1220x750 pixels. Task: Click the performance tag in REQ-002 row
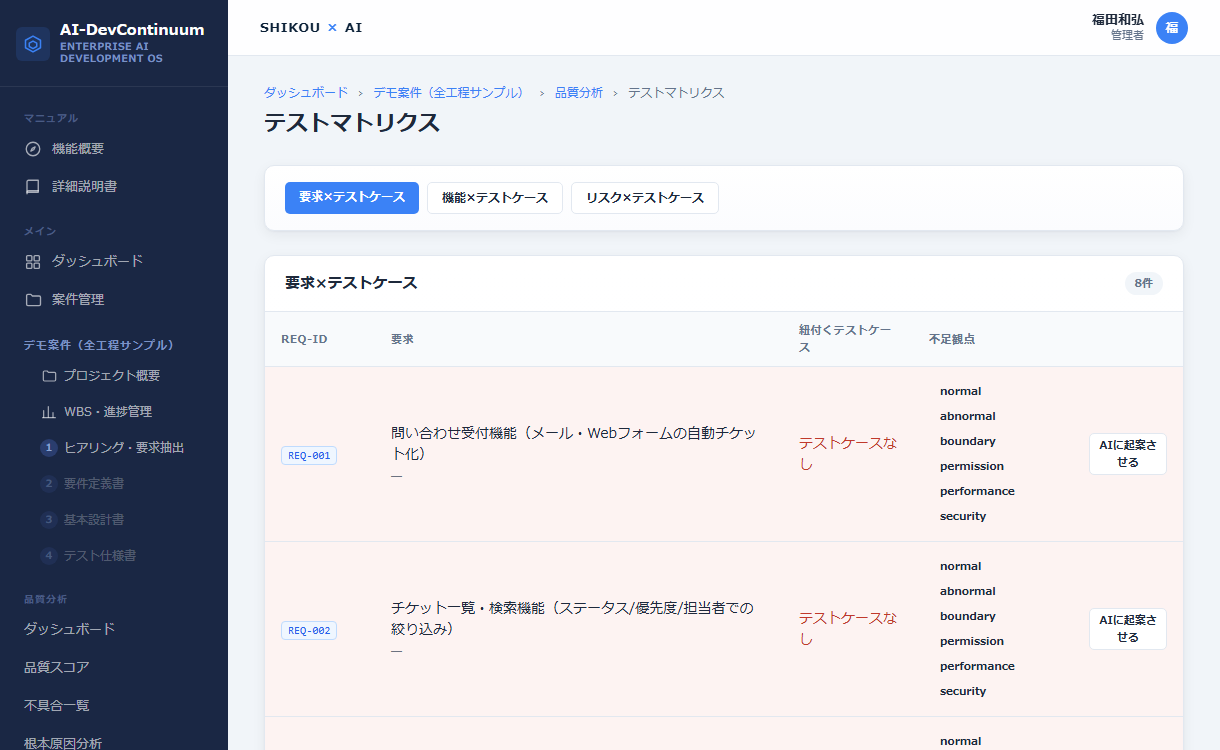tap(977, 667)
